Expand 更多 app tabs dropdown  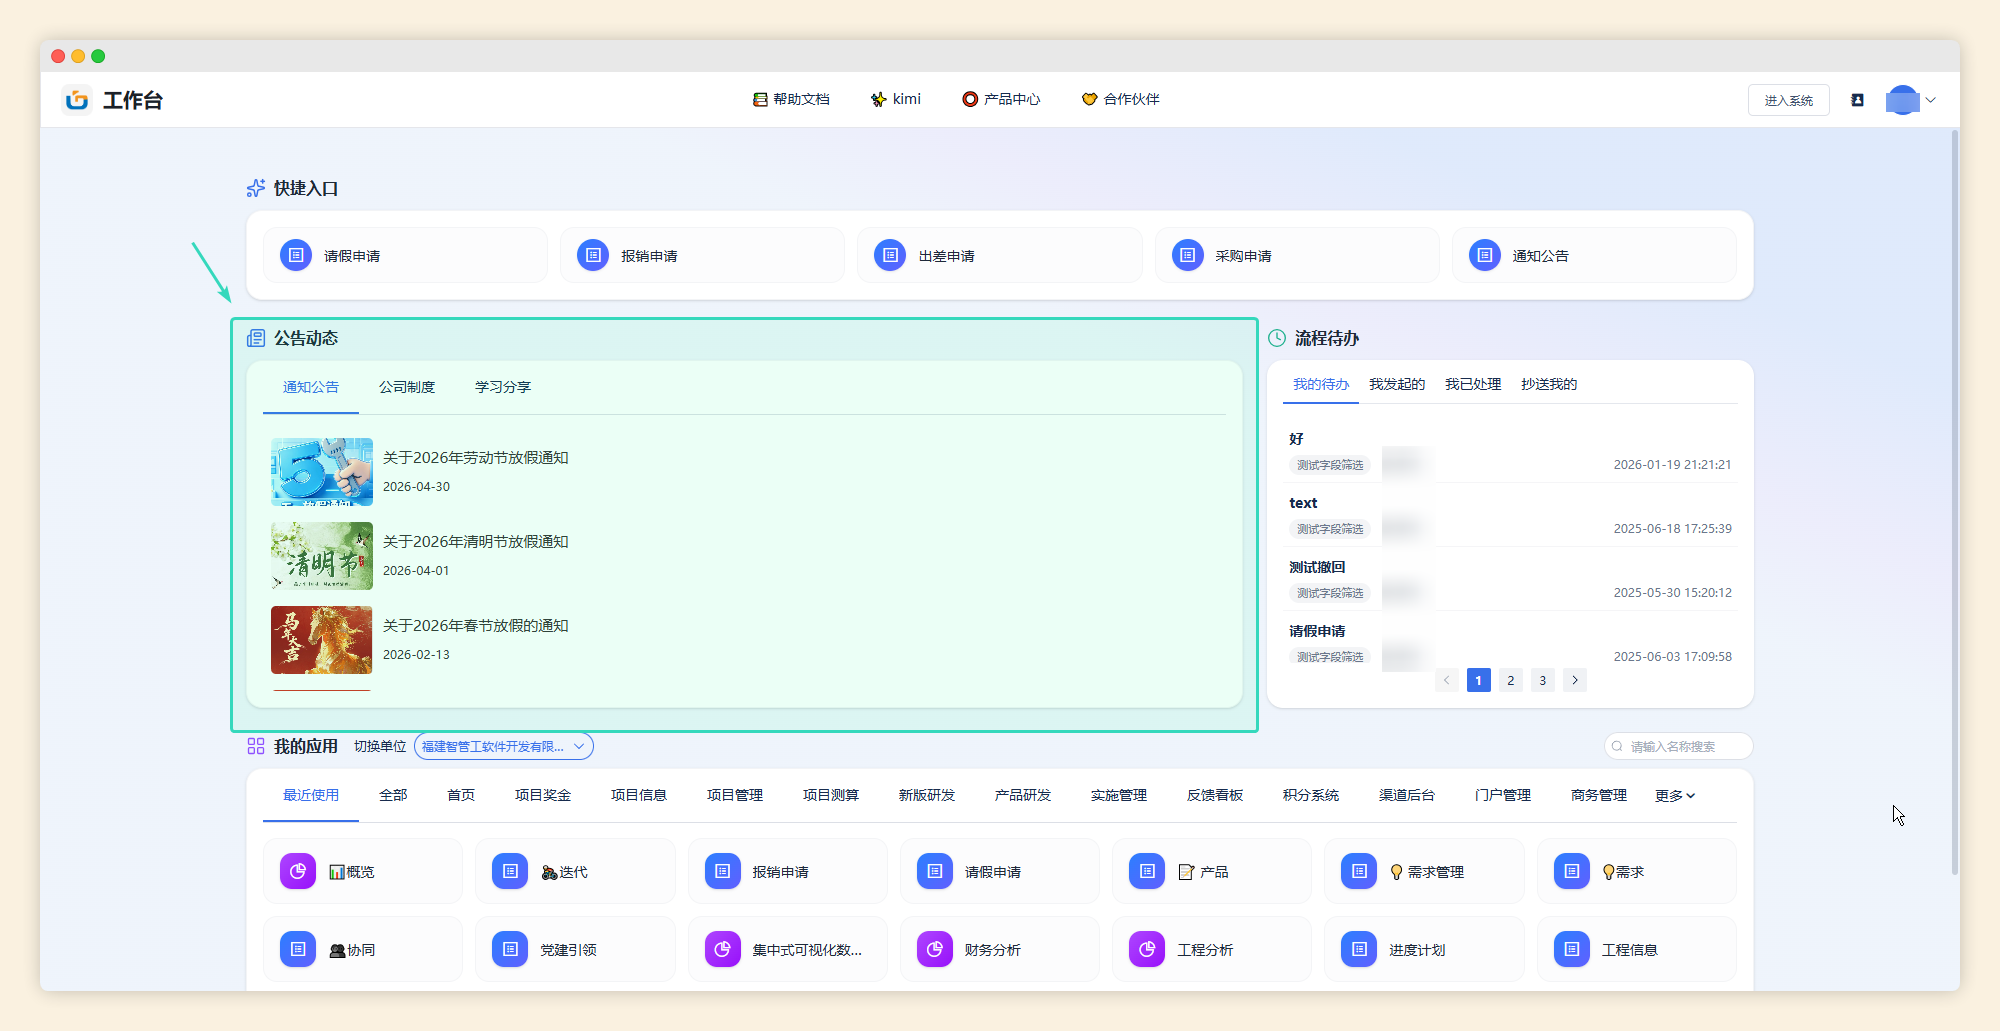click(x=1675, y=796)
